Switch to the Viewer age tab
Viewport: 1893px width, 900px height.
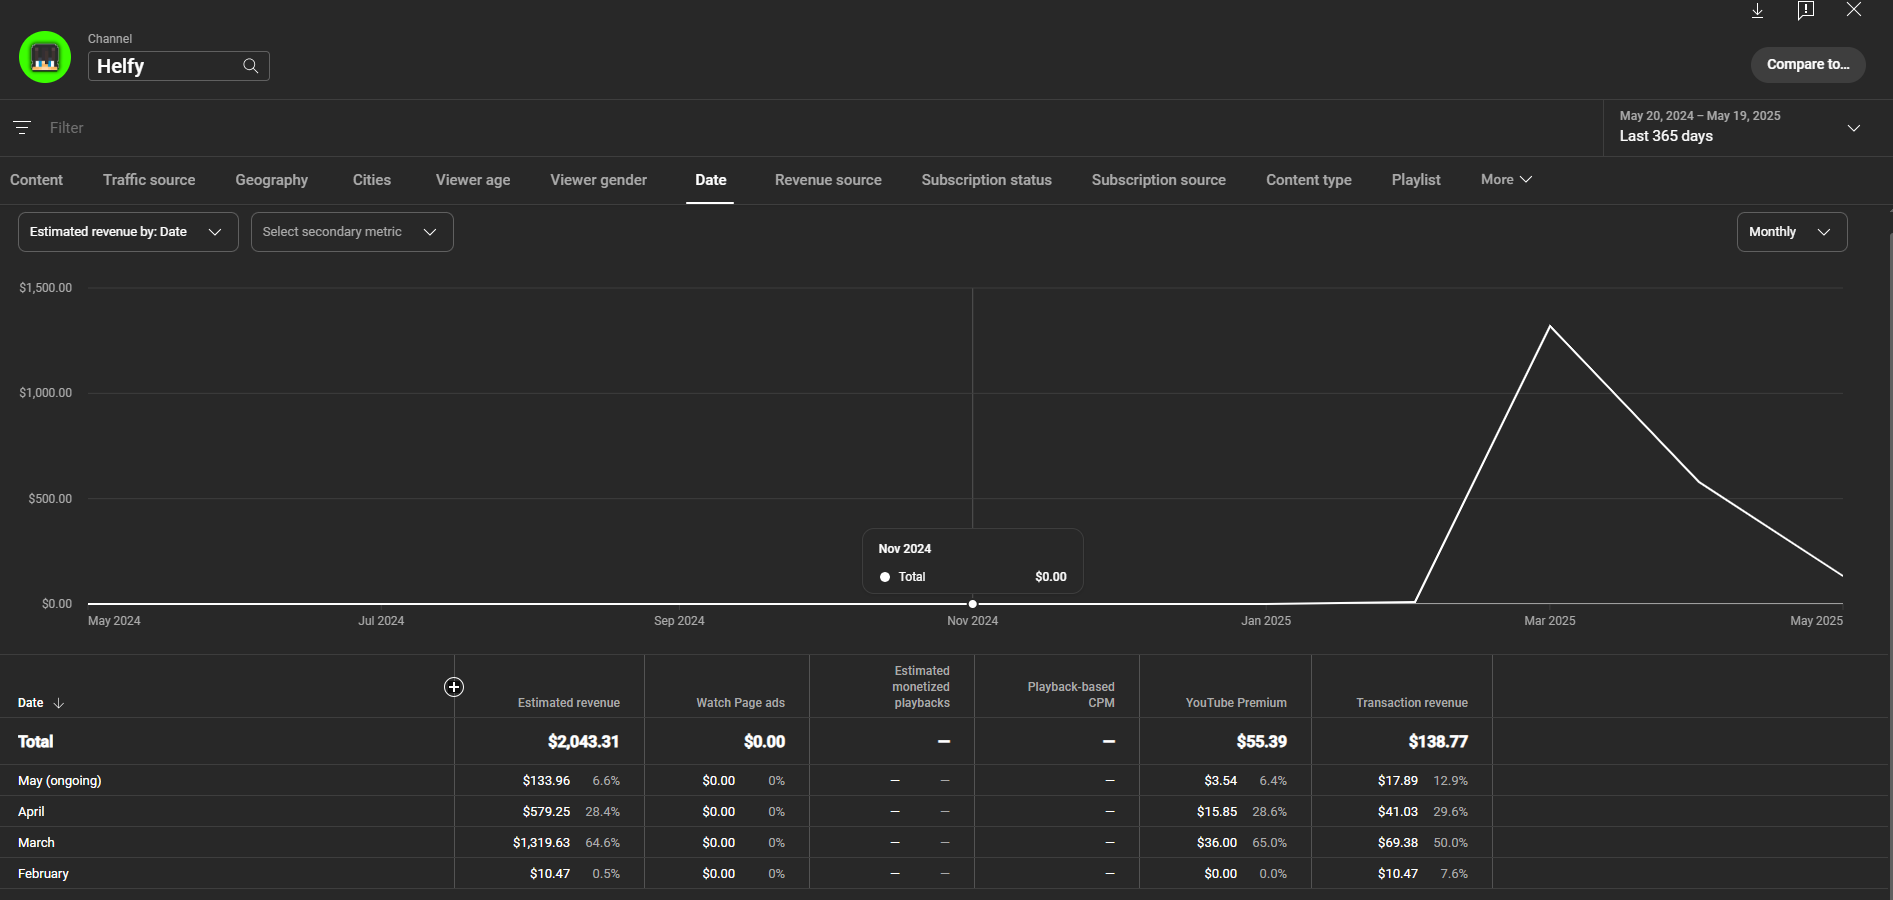pos(473,180)
